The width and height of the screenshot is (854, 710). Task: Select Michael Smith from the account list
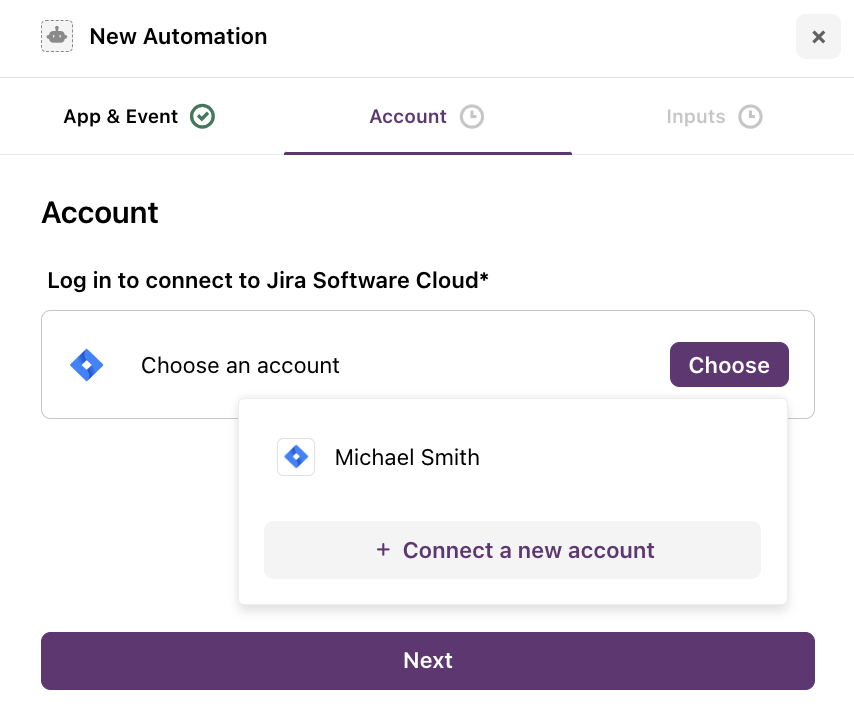point(407,457)
